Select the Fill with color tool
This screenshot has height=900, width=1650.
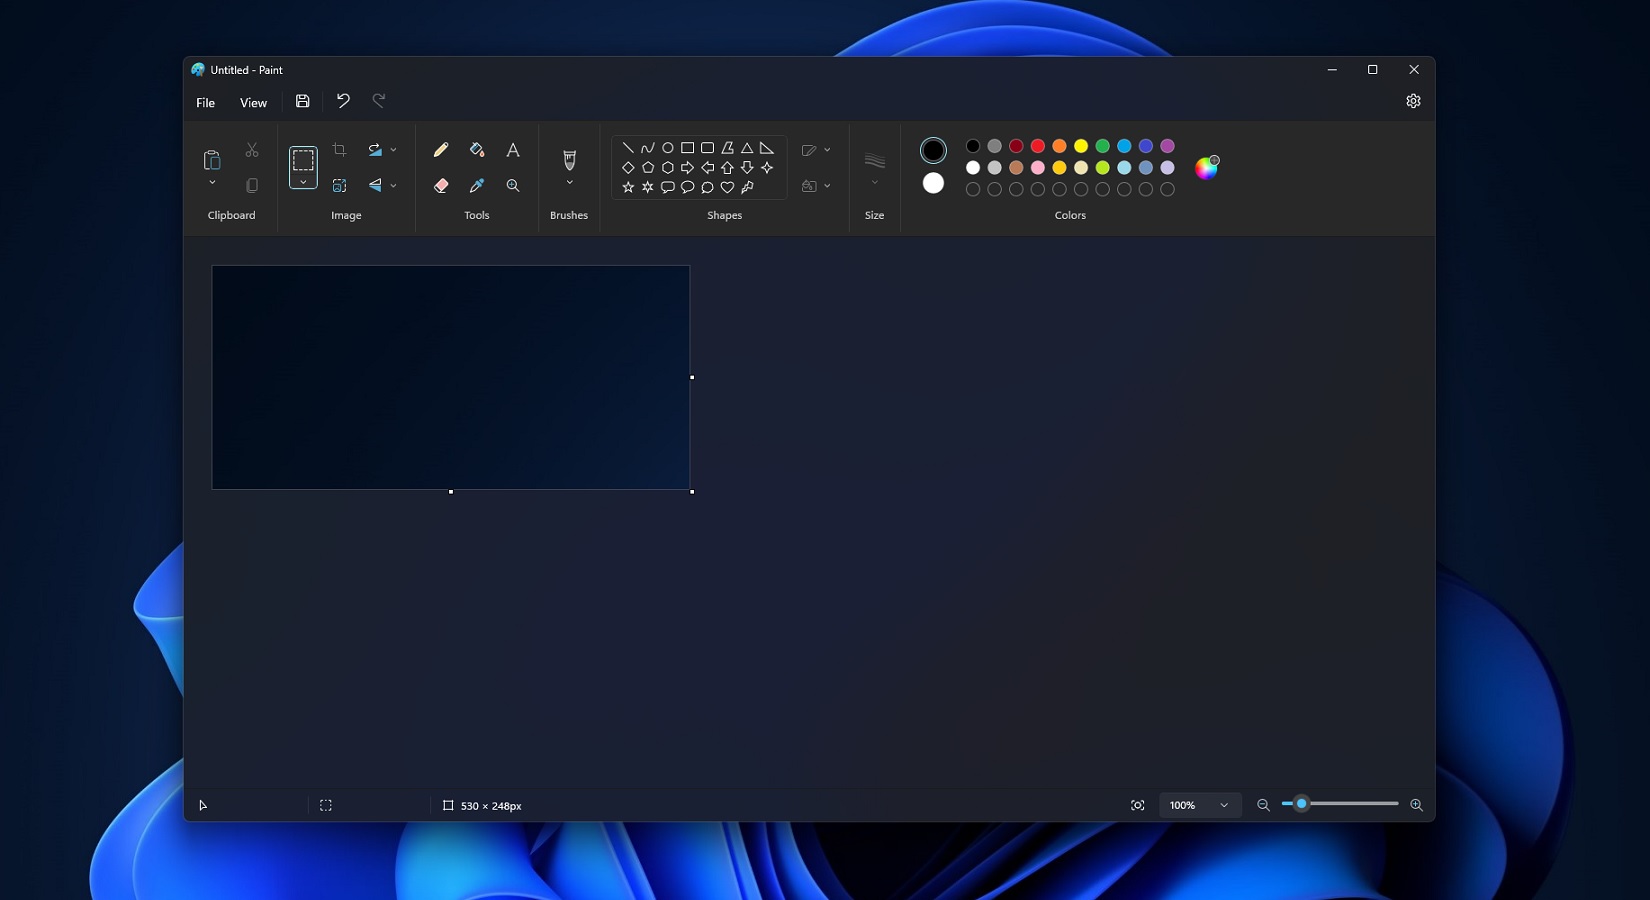[477, 150]
